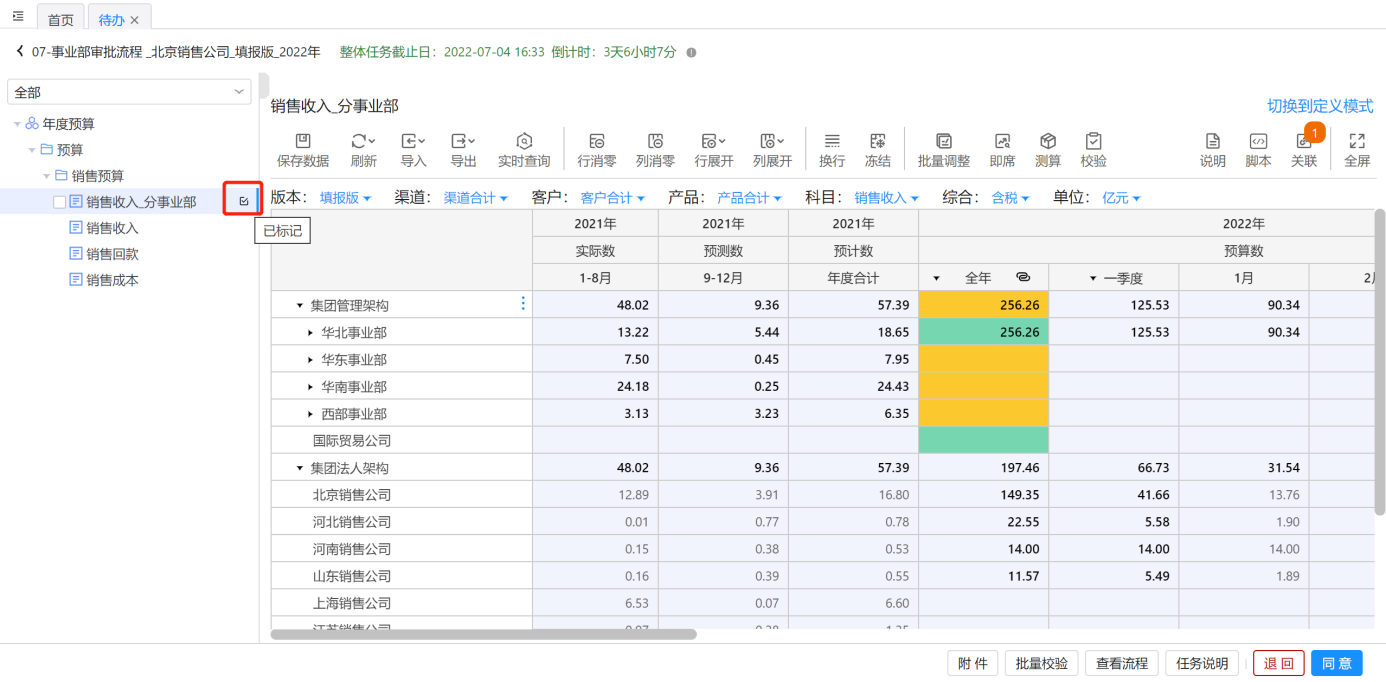Screen dimensions: 1386x682
Task: Click the 关联 icon with badge
Action: (x=1304, y=142)
